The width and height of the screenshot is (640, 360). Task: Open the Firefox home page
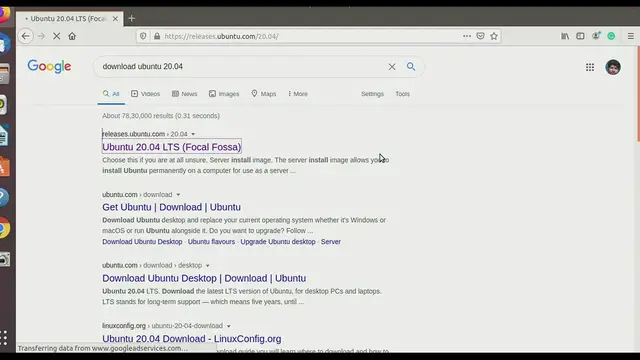tap(72, 36)
